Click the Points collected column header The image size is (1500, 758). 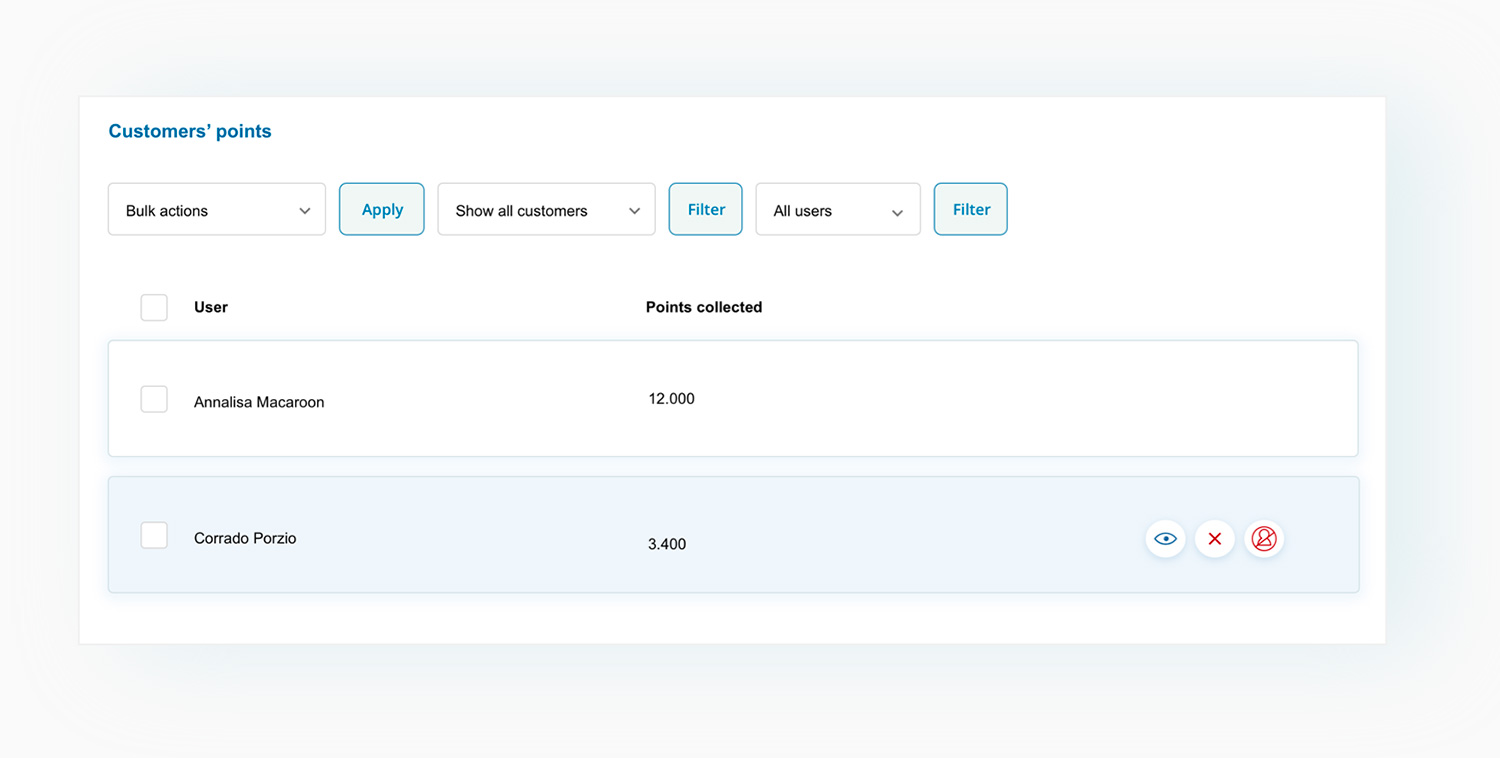(703, 307)
